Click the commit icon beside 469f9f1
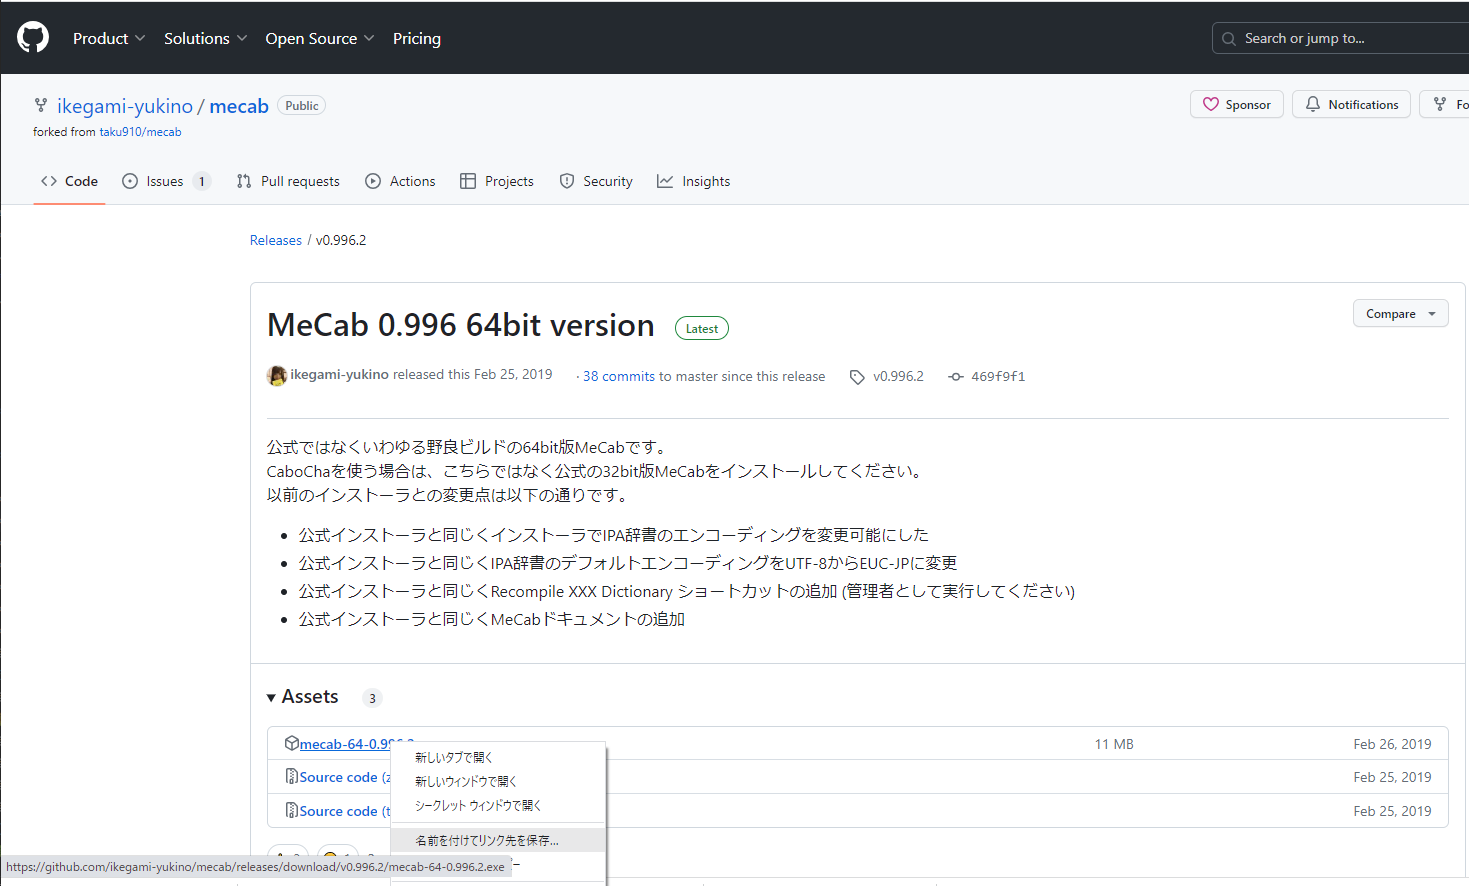This screenshot has width=1469, height=886. 956,377
